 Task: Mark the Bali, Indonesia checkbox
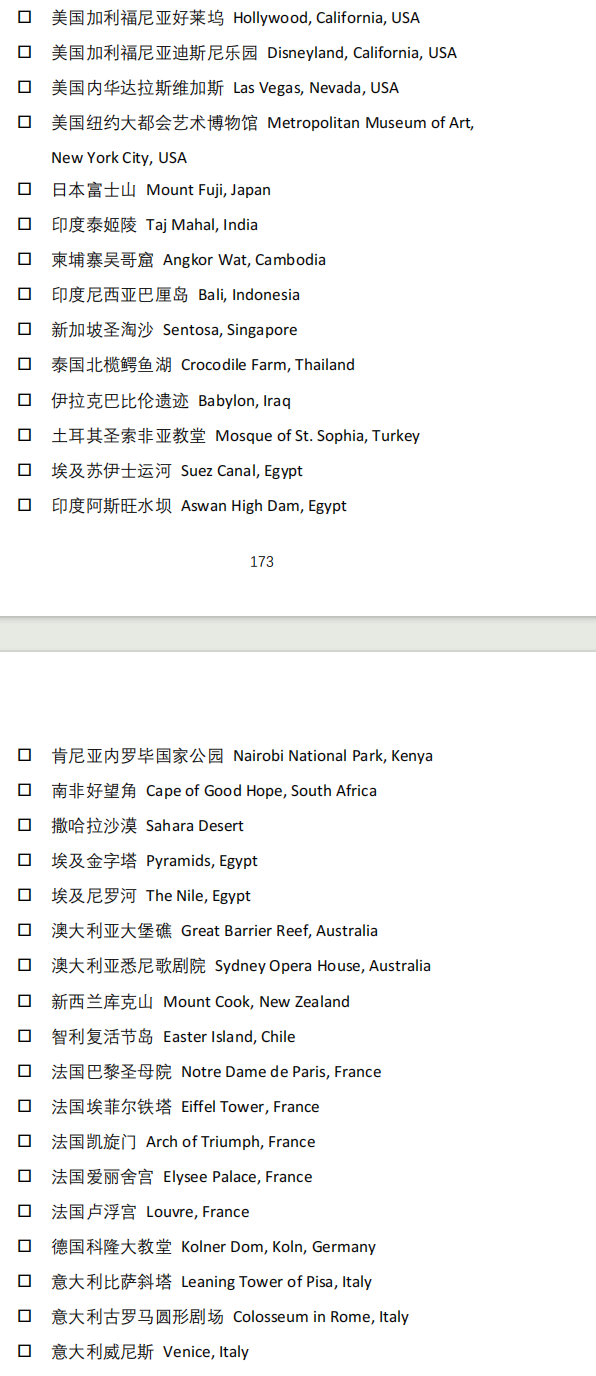coord(24,294)
